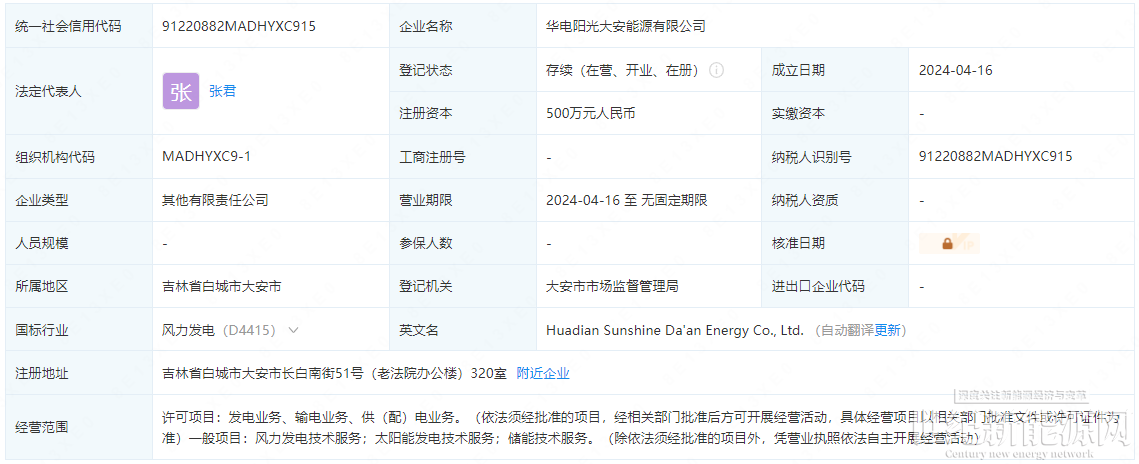Click the 风力发电 industry name
The image size is (1139, 464).
pyautogui.click(x=188, y=330)
